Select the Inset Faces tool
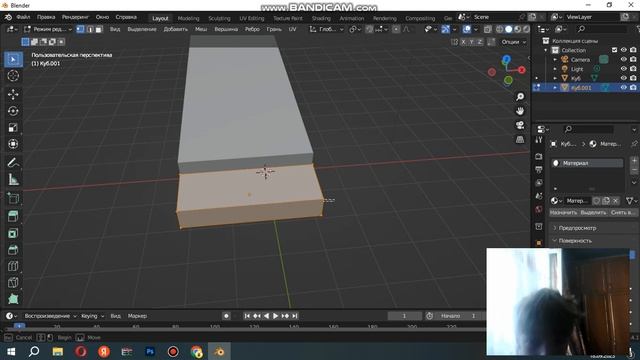This screenshot has width=640, height=360. pos(13,233)
